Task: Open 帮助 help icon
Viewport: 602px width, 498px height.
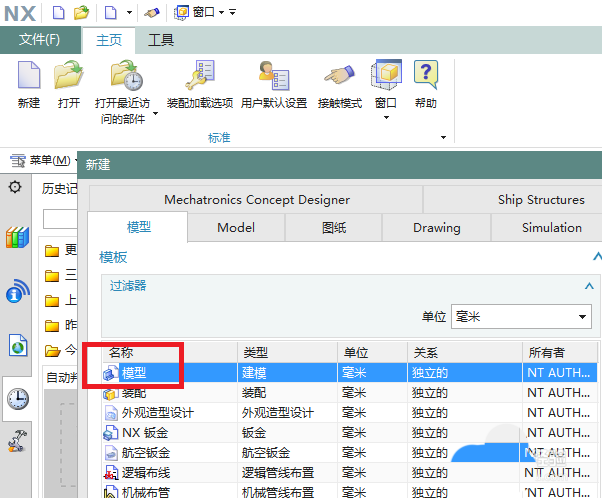Action: tap(426, 74)
